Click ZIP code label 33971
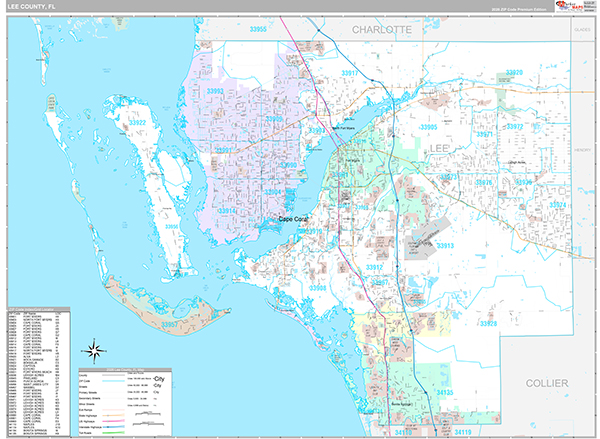The image size is (600, 439). 484,134
